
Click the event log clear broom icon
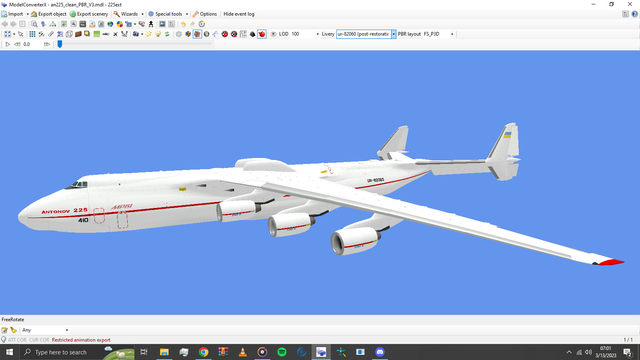[13, 330]
